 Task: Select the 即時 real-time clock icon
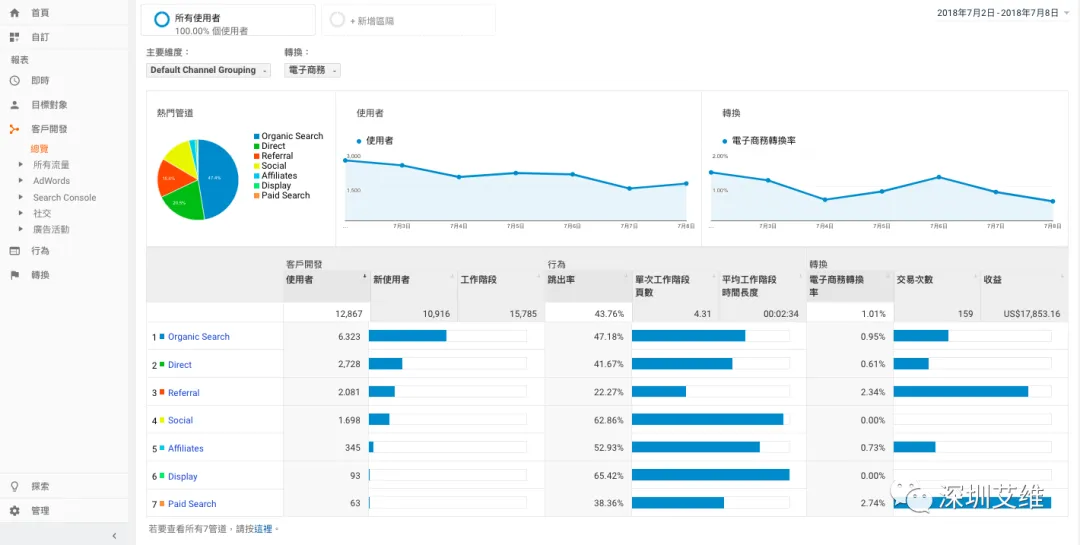click(14, 81)
